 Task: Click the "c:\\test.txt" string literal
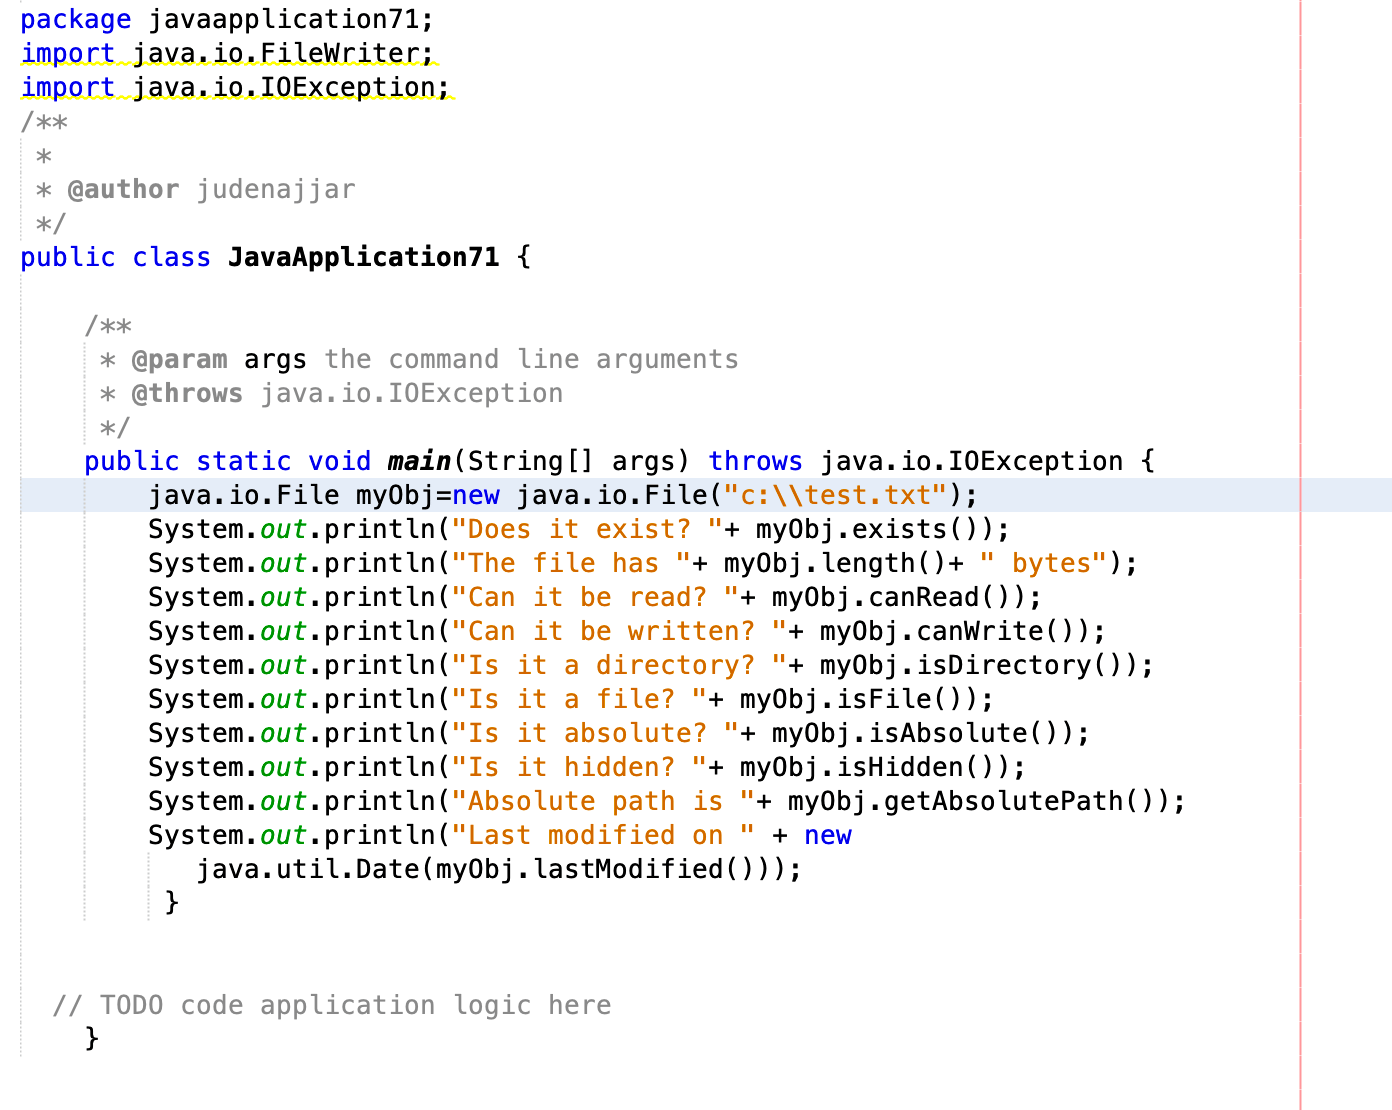click(835, 496)
